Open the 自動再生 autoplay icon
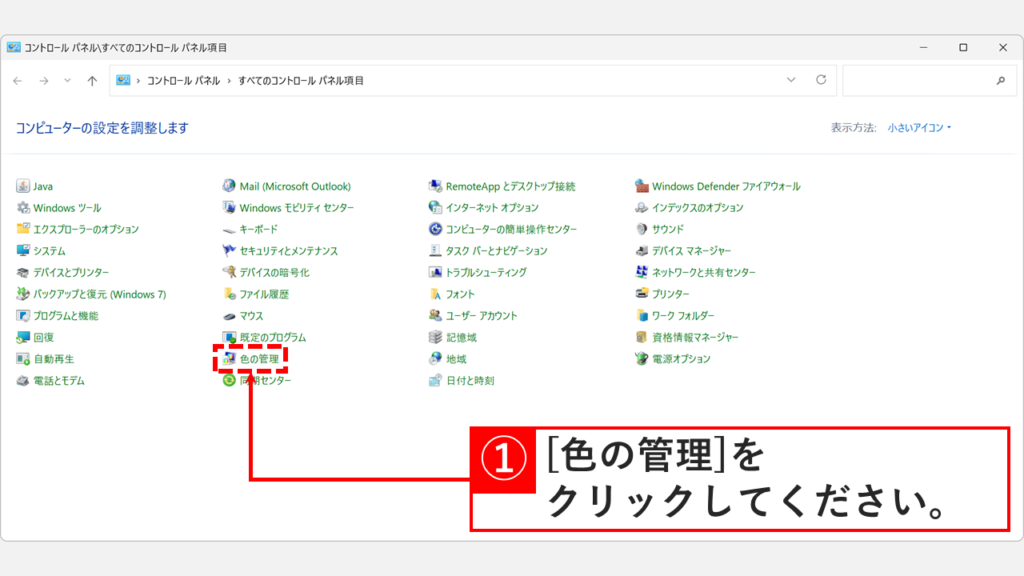 (x=23, y=359)
